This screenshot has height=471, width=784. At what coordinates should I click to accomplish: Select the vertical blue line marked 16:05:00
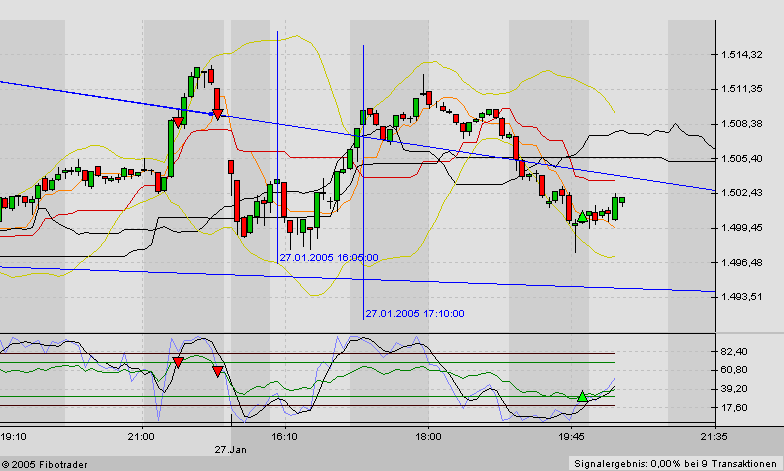pos(278,147)
